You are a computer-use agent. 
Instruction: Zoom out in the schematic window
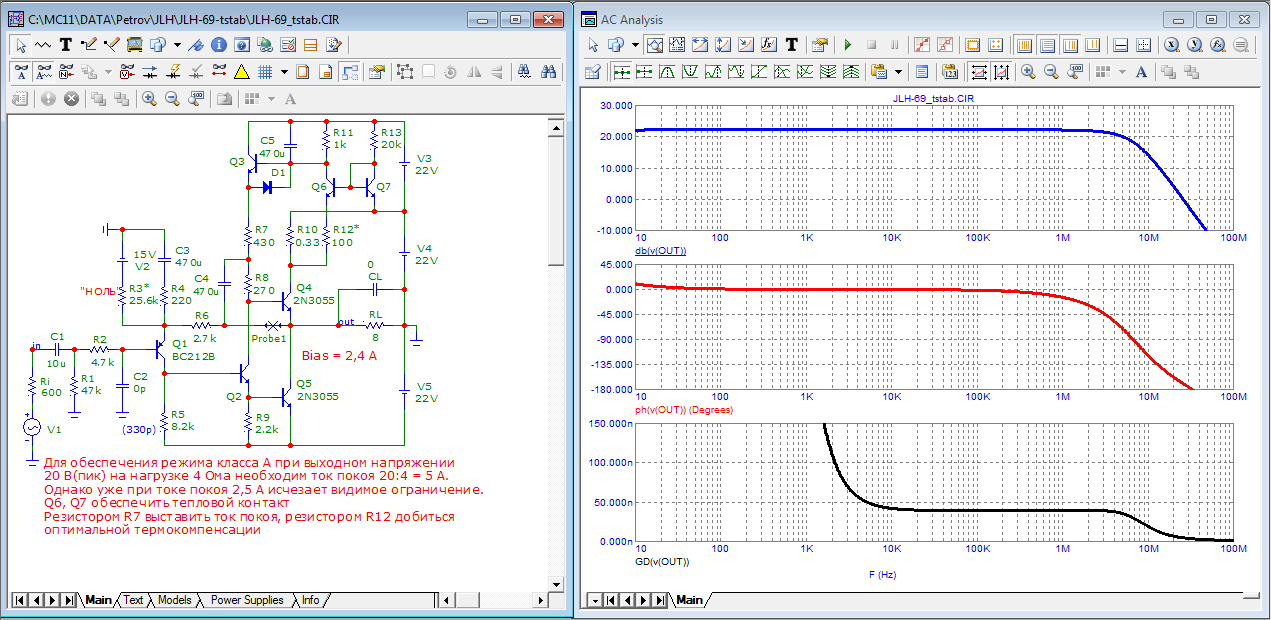tap(172, 99)
